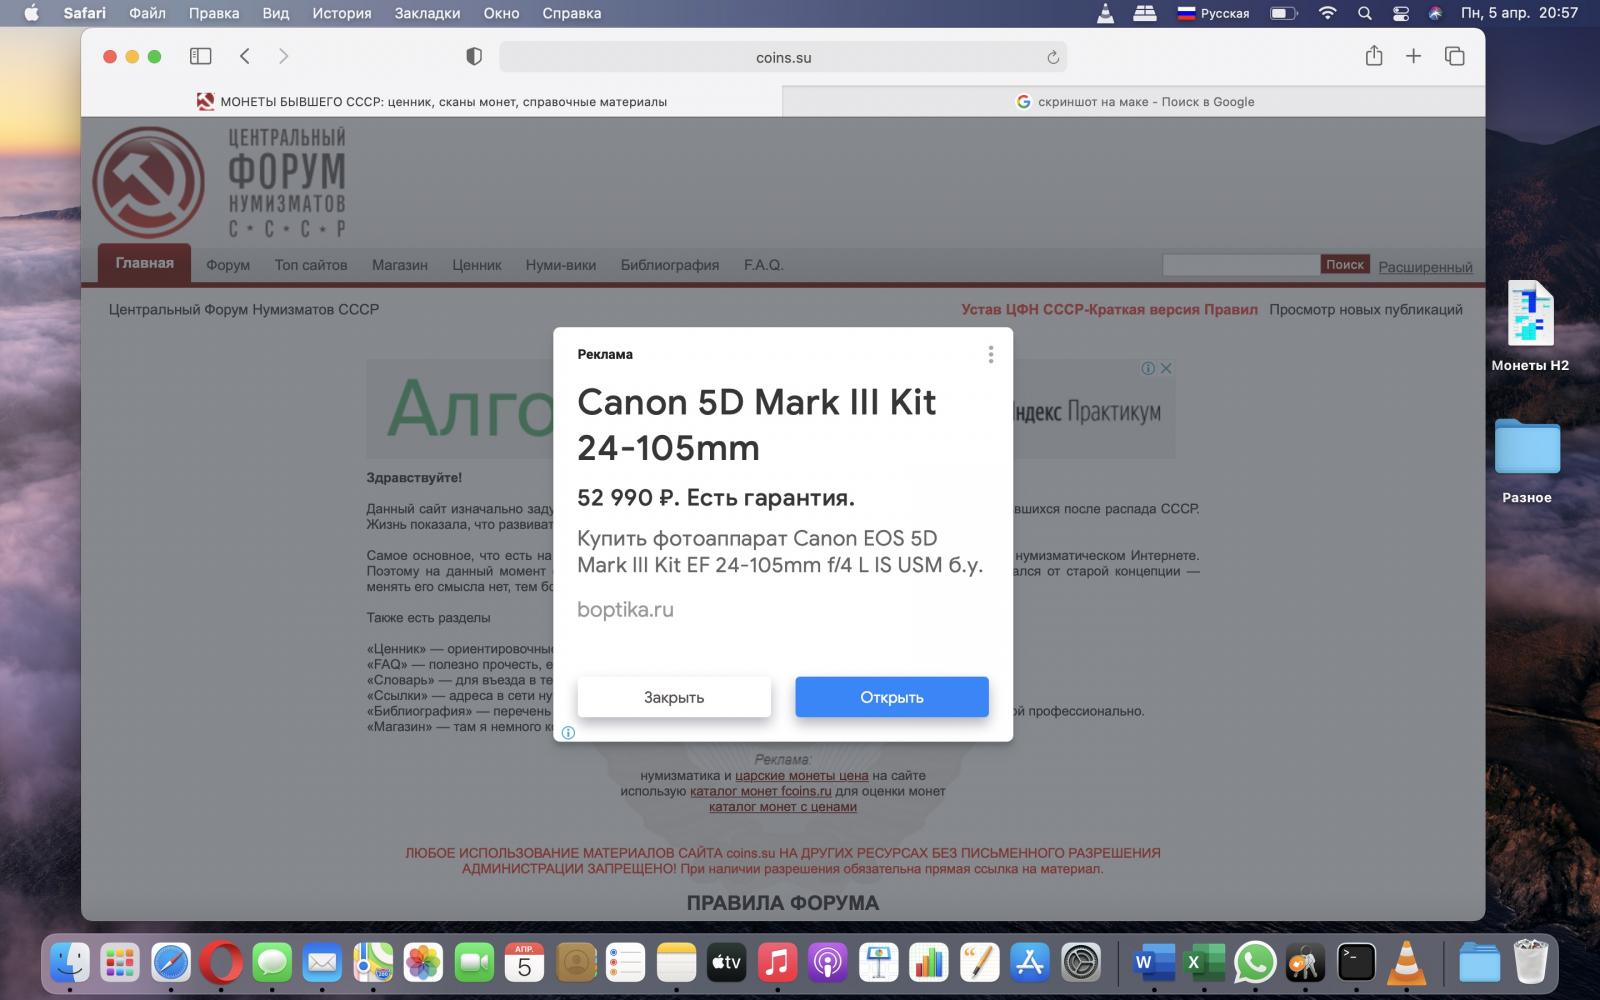Open Launchpad from the dock
This screenshot has height=1000, width=1600.
(120, 963)
